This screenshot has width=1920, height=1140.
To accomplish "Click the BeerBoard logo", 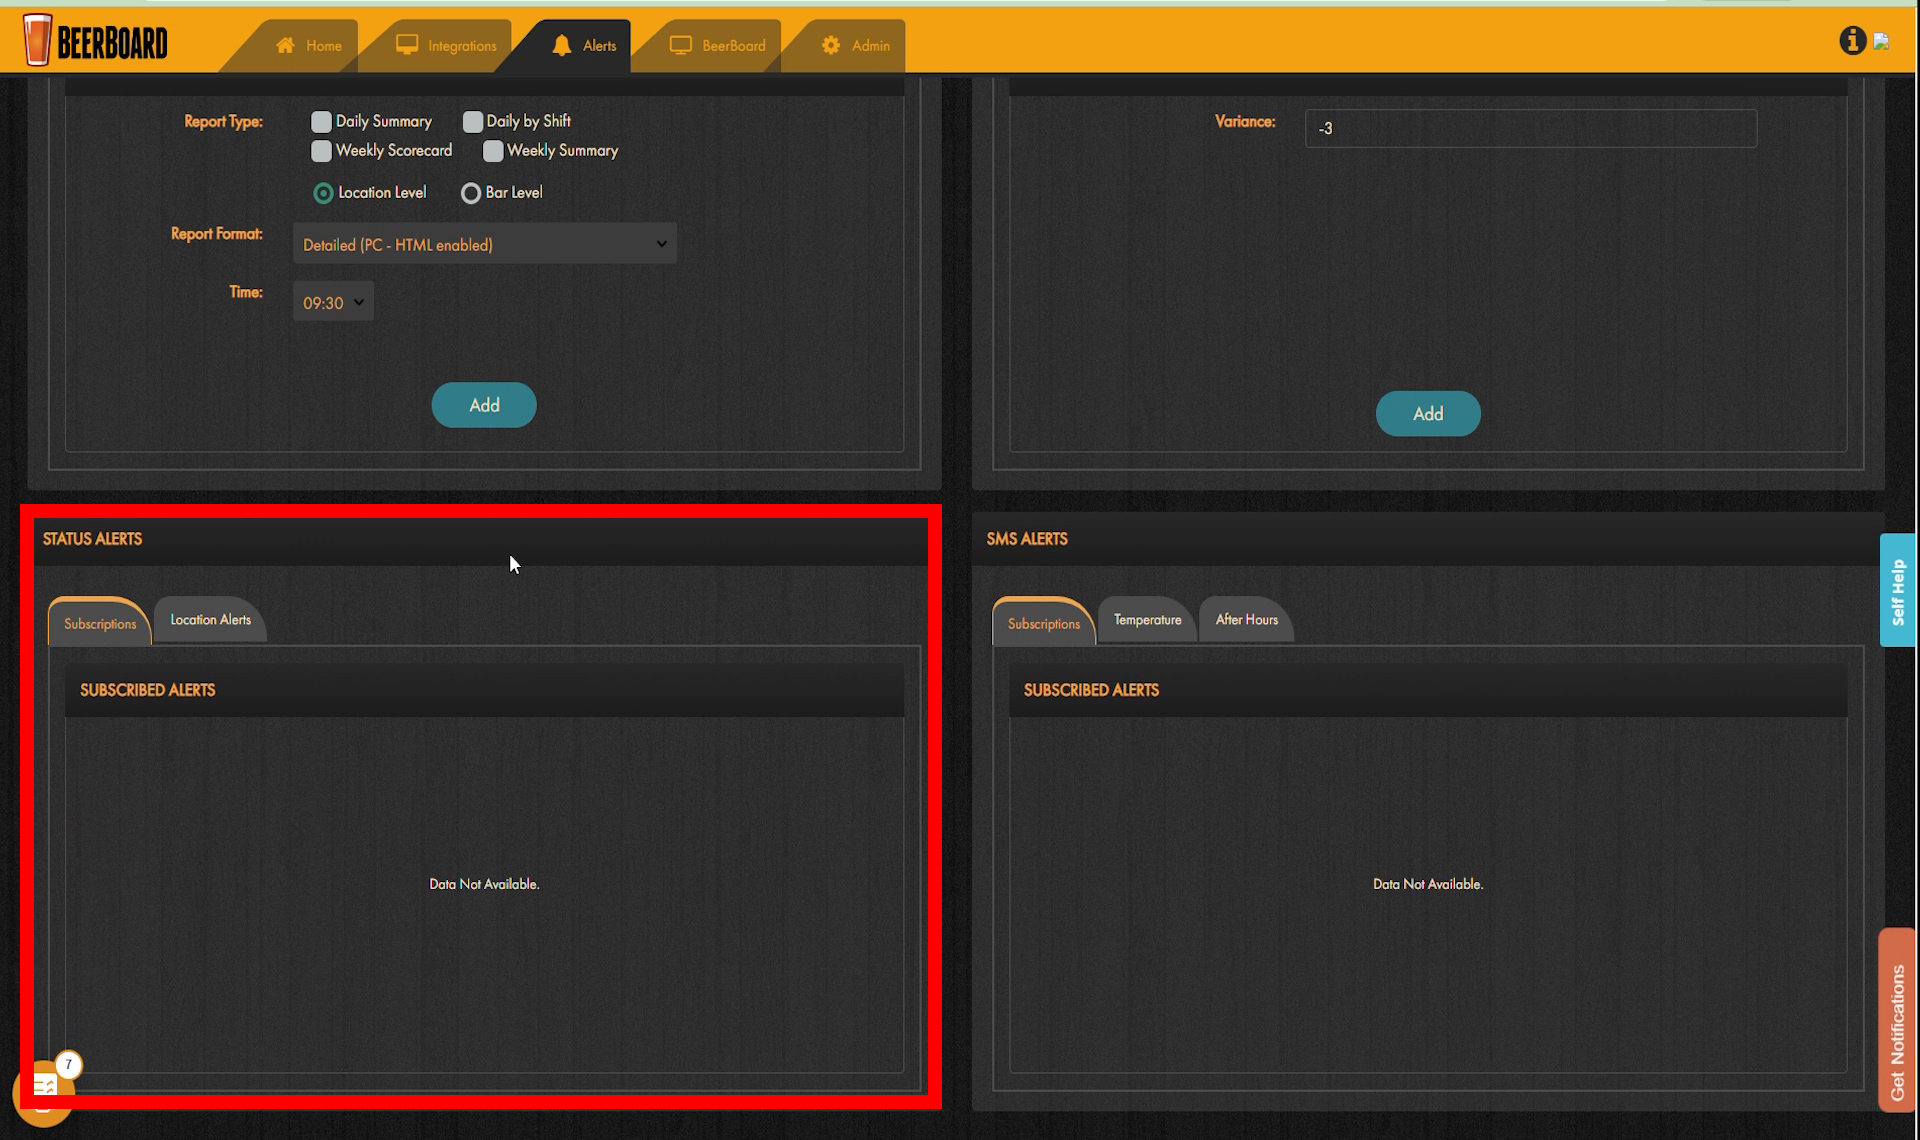I will click(x=95, y=41).
